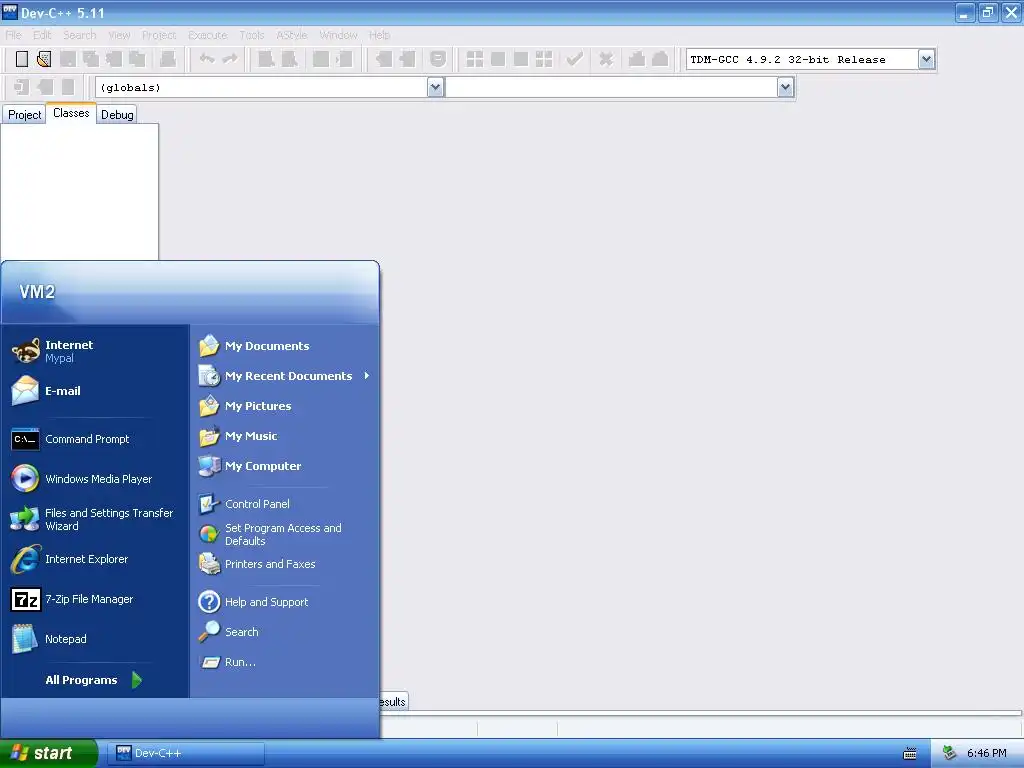The width and height of the screenshot is (1024, 768).
Task: Open the Search menu in menu bar
Action: coord(80,35)
